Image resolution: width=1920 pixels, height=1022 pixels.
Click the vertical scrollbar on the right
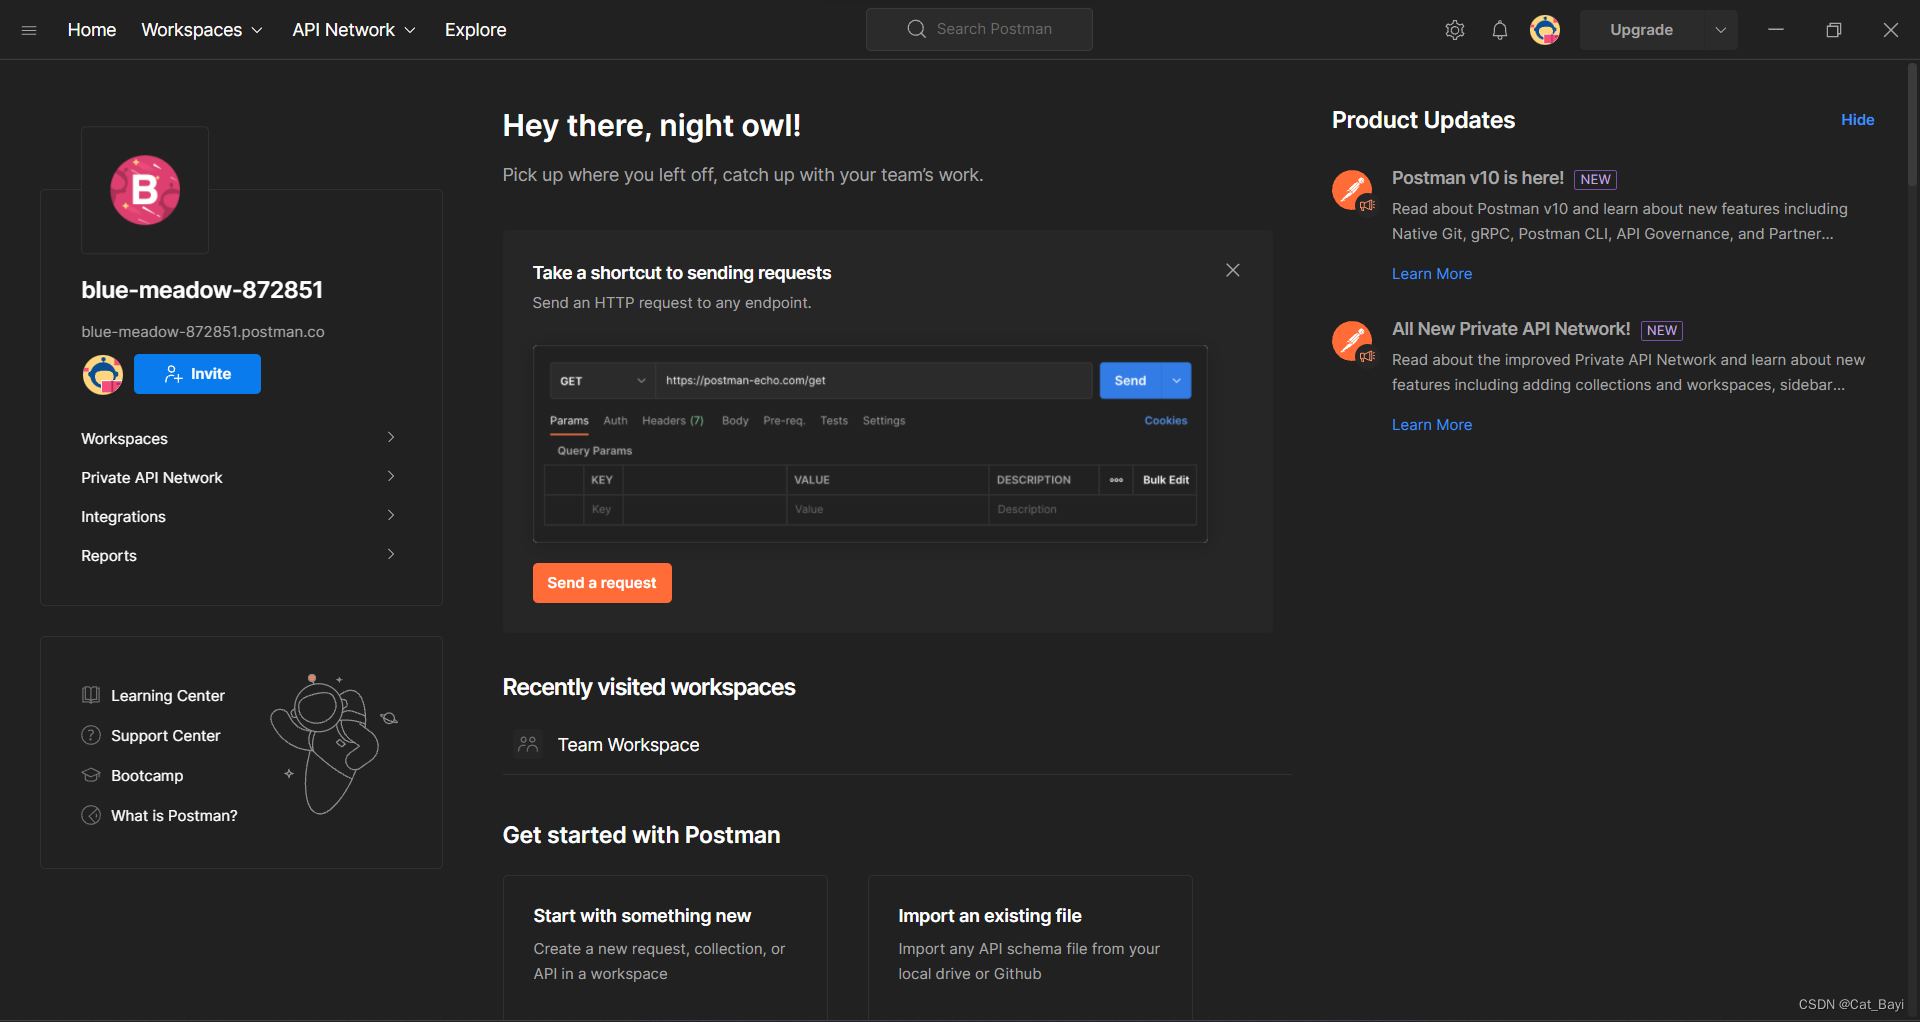1912,125
